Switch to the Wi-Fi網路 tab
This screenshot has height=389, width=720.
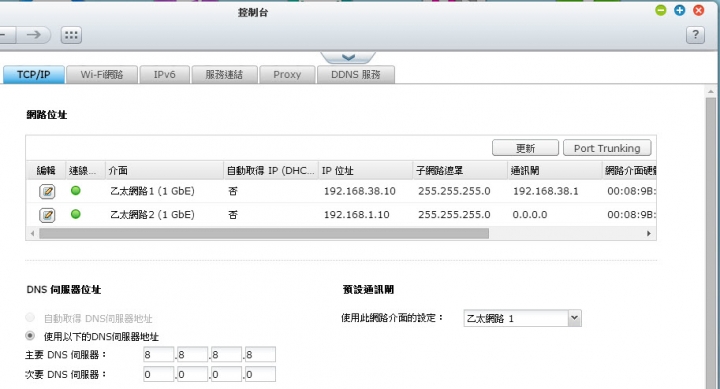click(x=102, y=74)
